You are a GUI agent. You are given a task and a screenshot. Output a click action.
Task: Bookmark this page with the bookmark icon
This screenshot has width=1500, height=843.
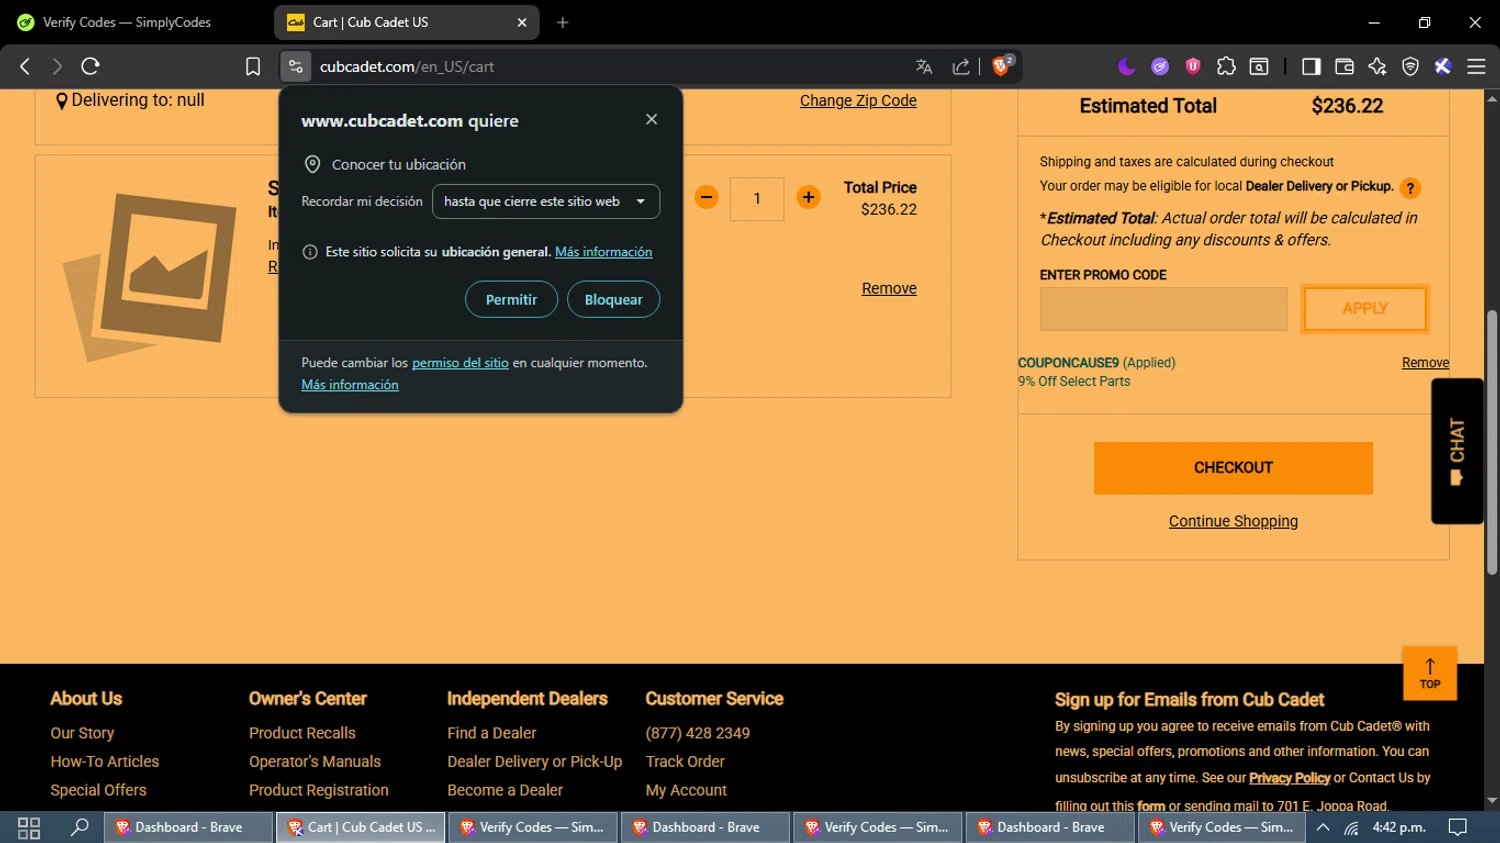point(253,66)
